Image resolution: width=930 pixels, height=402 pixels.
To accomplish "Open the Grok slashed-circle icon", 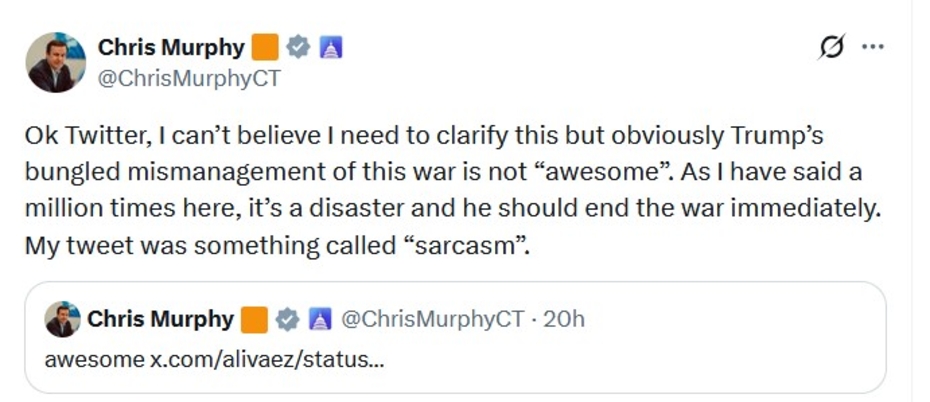I will [831, 47].
